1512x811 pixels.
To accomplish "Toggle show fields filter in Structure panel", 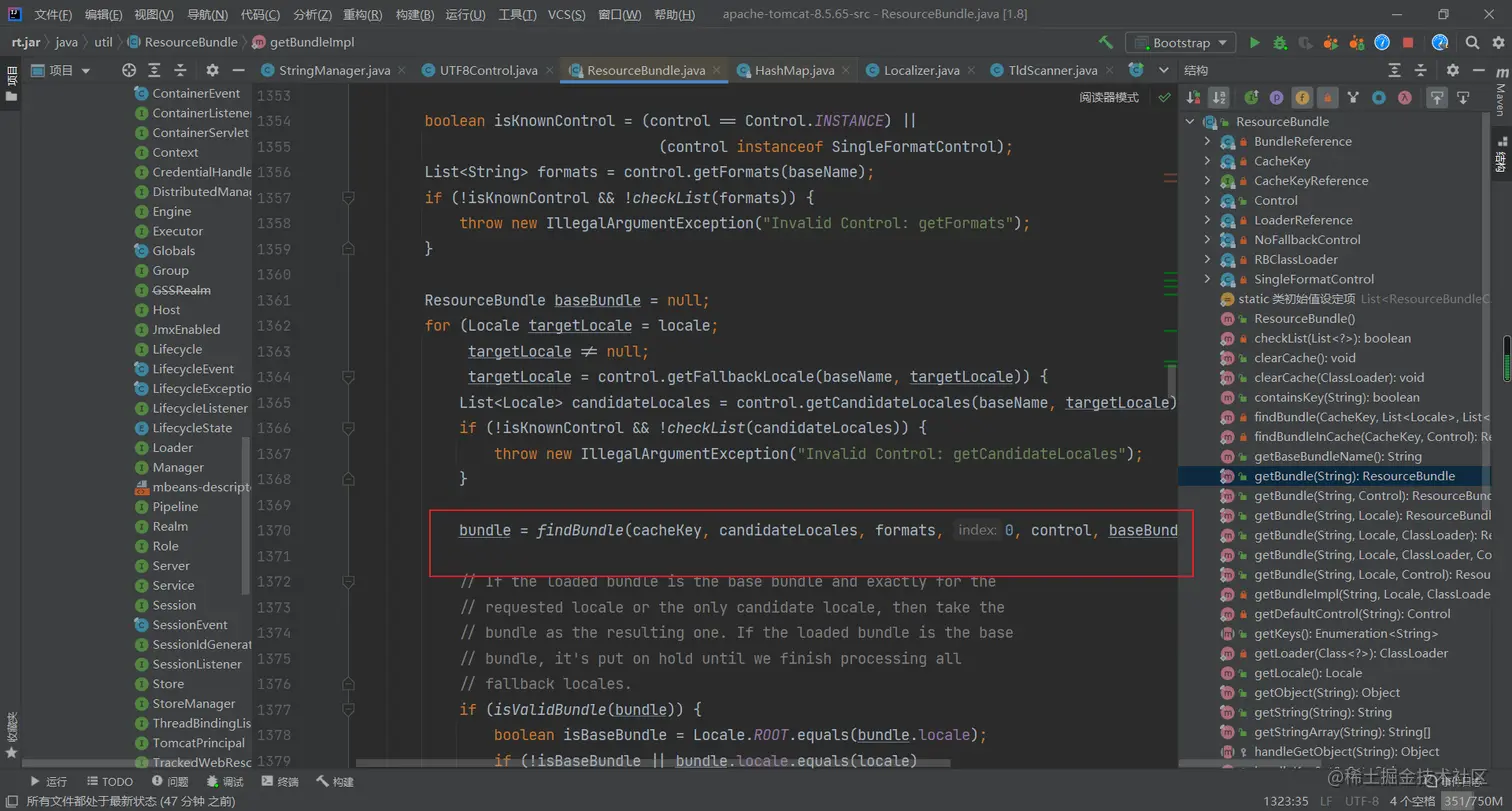I will click(x=1302, y=97).
